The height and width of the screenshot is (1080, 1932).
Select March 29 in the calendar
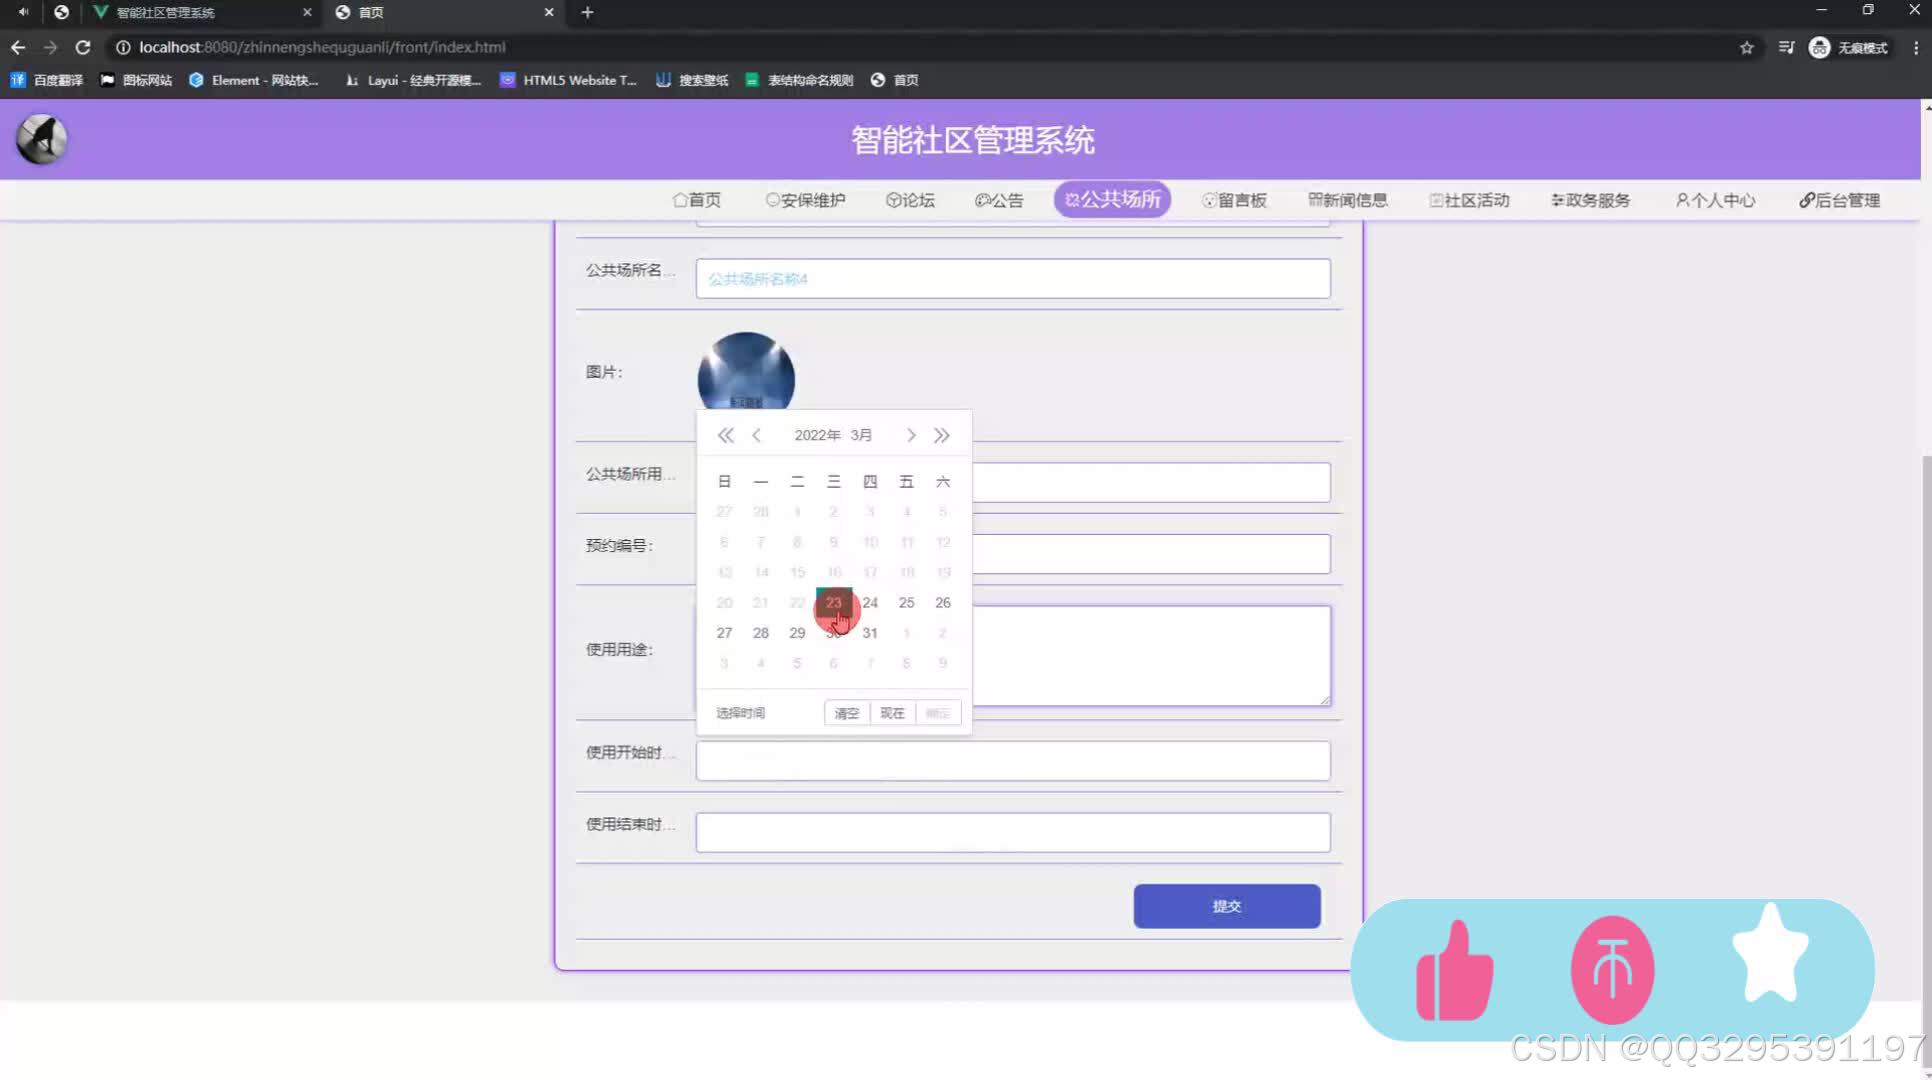(x=797, y=633)
